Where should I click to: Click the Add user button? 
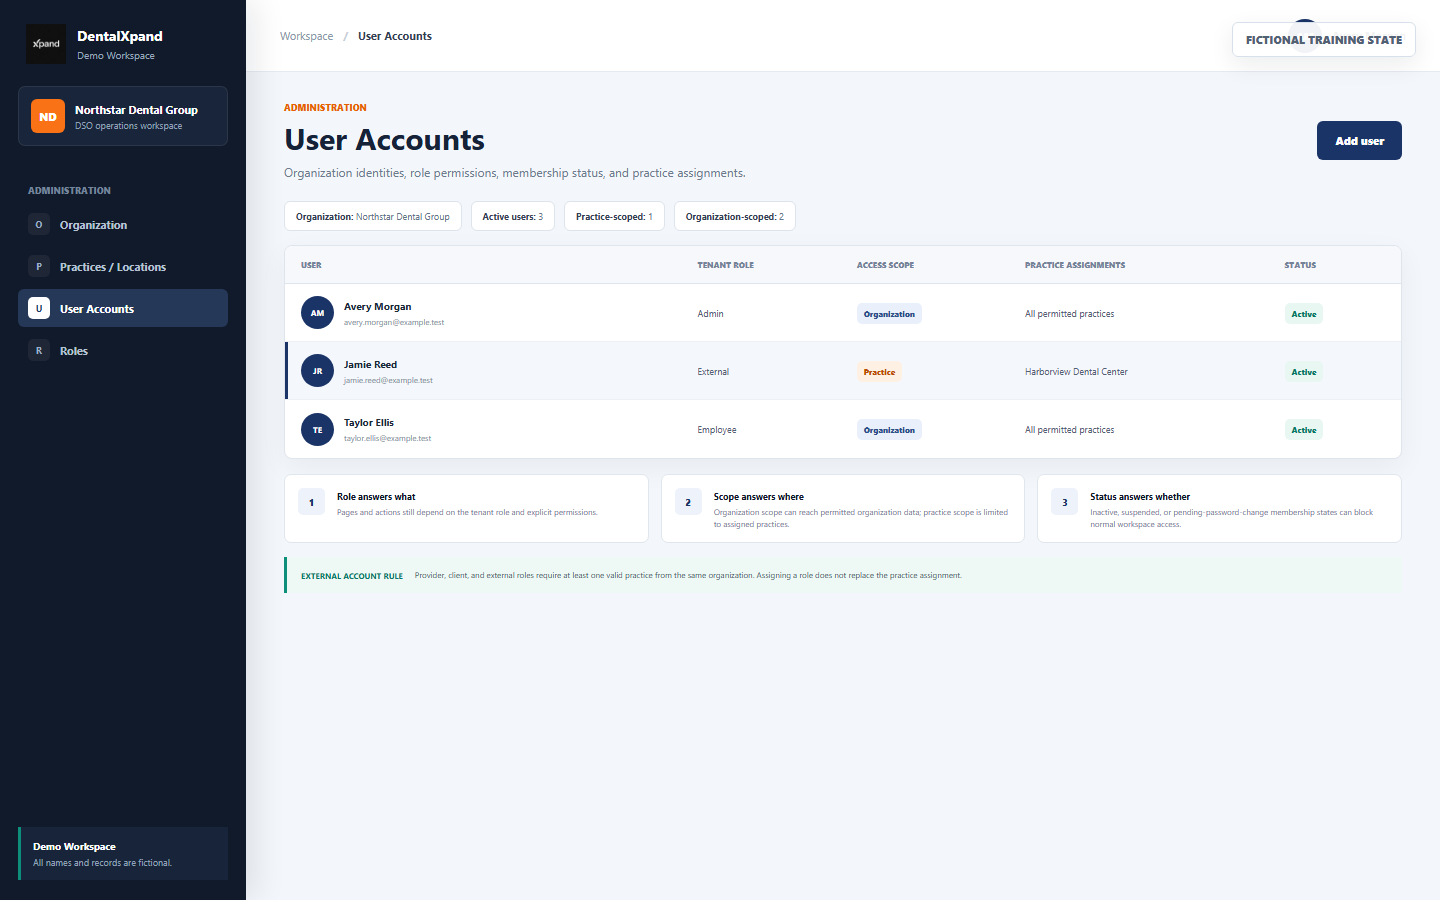[x=1359, y=141]
